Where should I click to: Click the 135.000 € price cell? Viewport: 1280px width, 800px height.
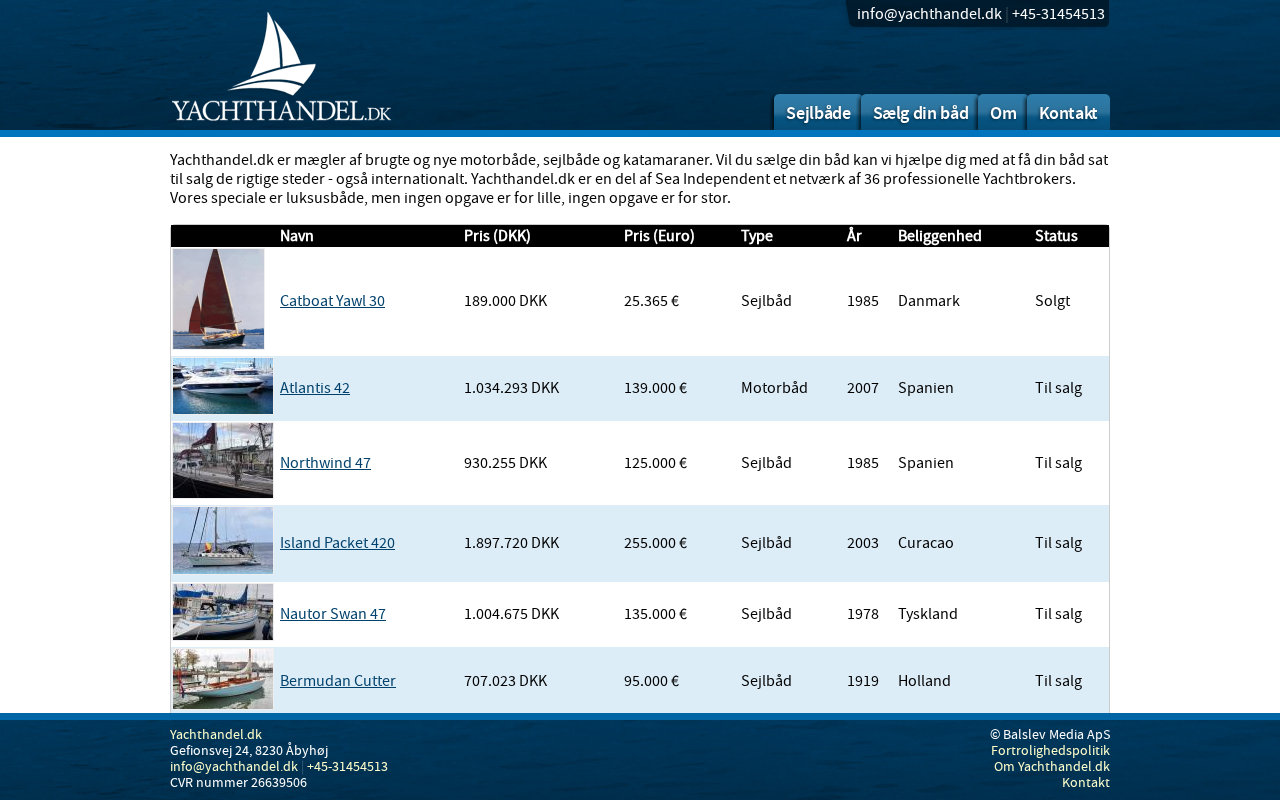pyautogui.click(x=656, y=614)
